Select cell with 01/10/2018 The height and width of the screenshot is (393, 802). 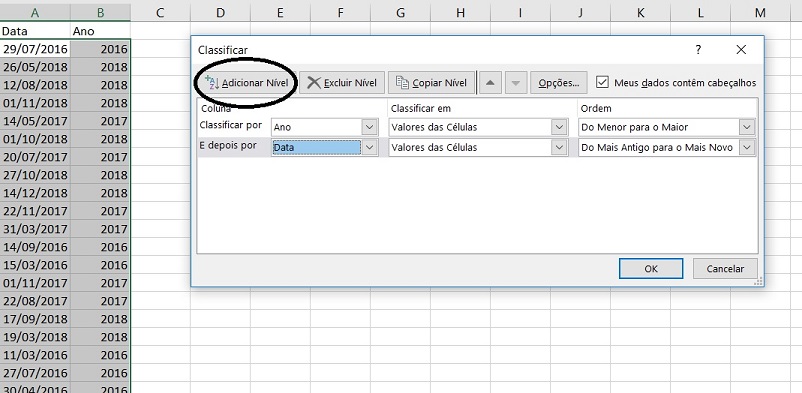point(35,139)
